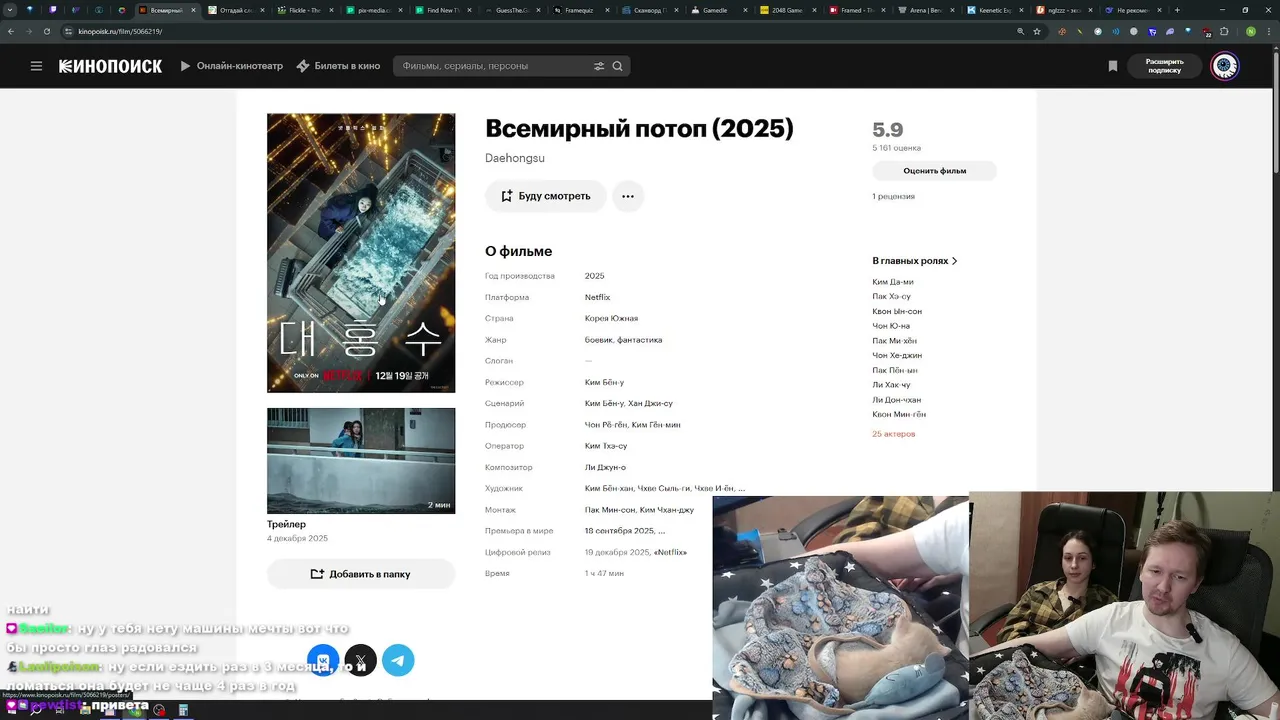This screenshot has height=720, width=1280.
Task: Switch to the GuessThe.G browser tab
Action: click(x=512, y=10)
